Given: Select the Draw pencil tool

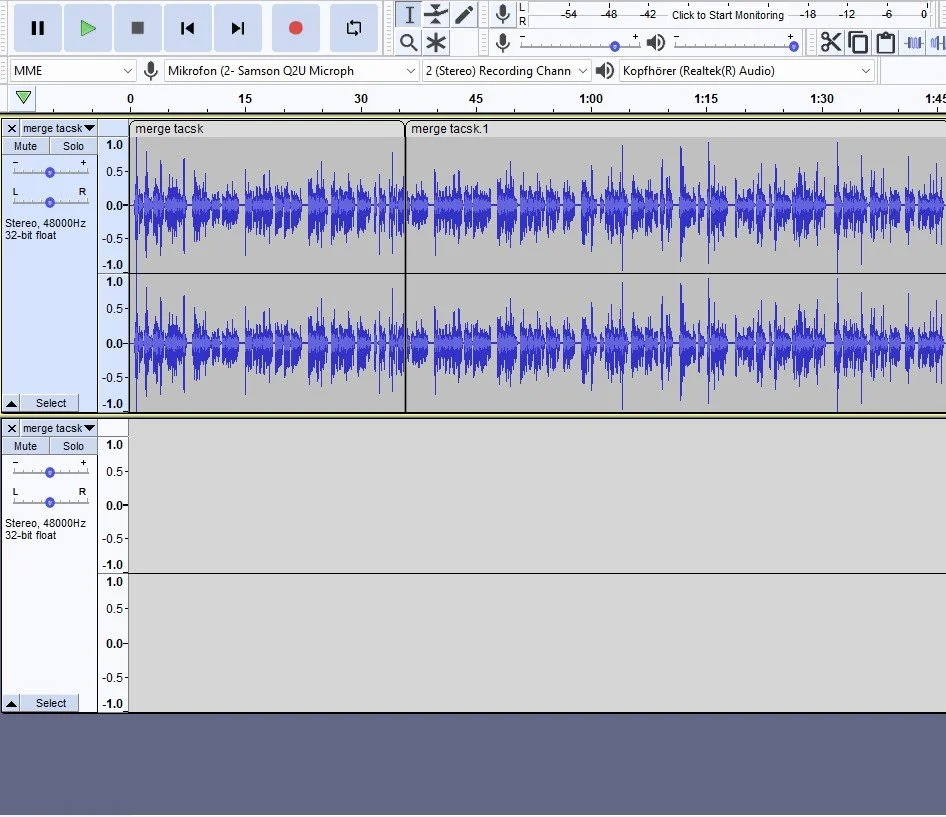Looking at the screenshot, I should (x=464, y=14).
